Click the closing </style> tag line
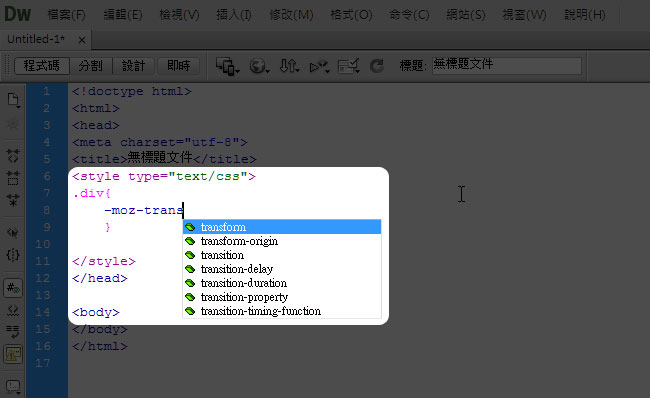Image resolution: width=650 pixels, height=398 pixels. pos(104,261)
